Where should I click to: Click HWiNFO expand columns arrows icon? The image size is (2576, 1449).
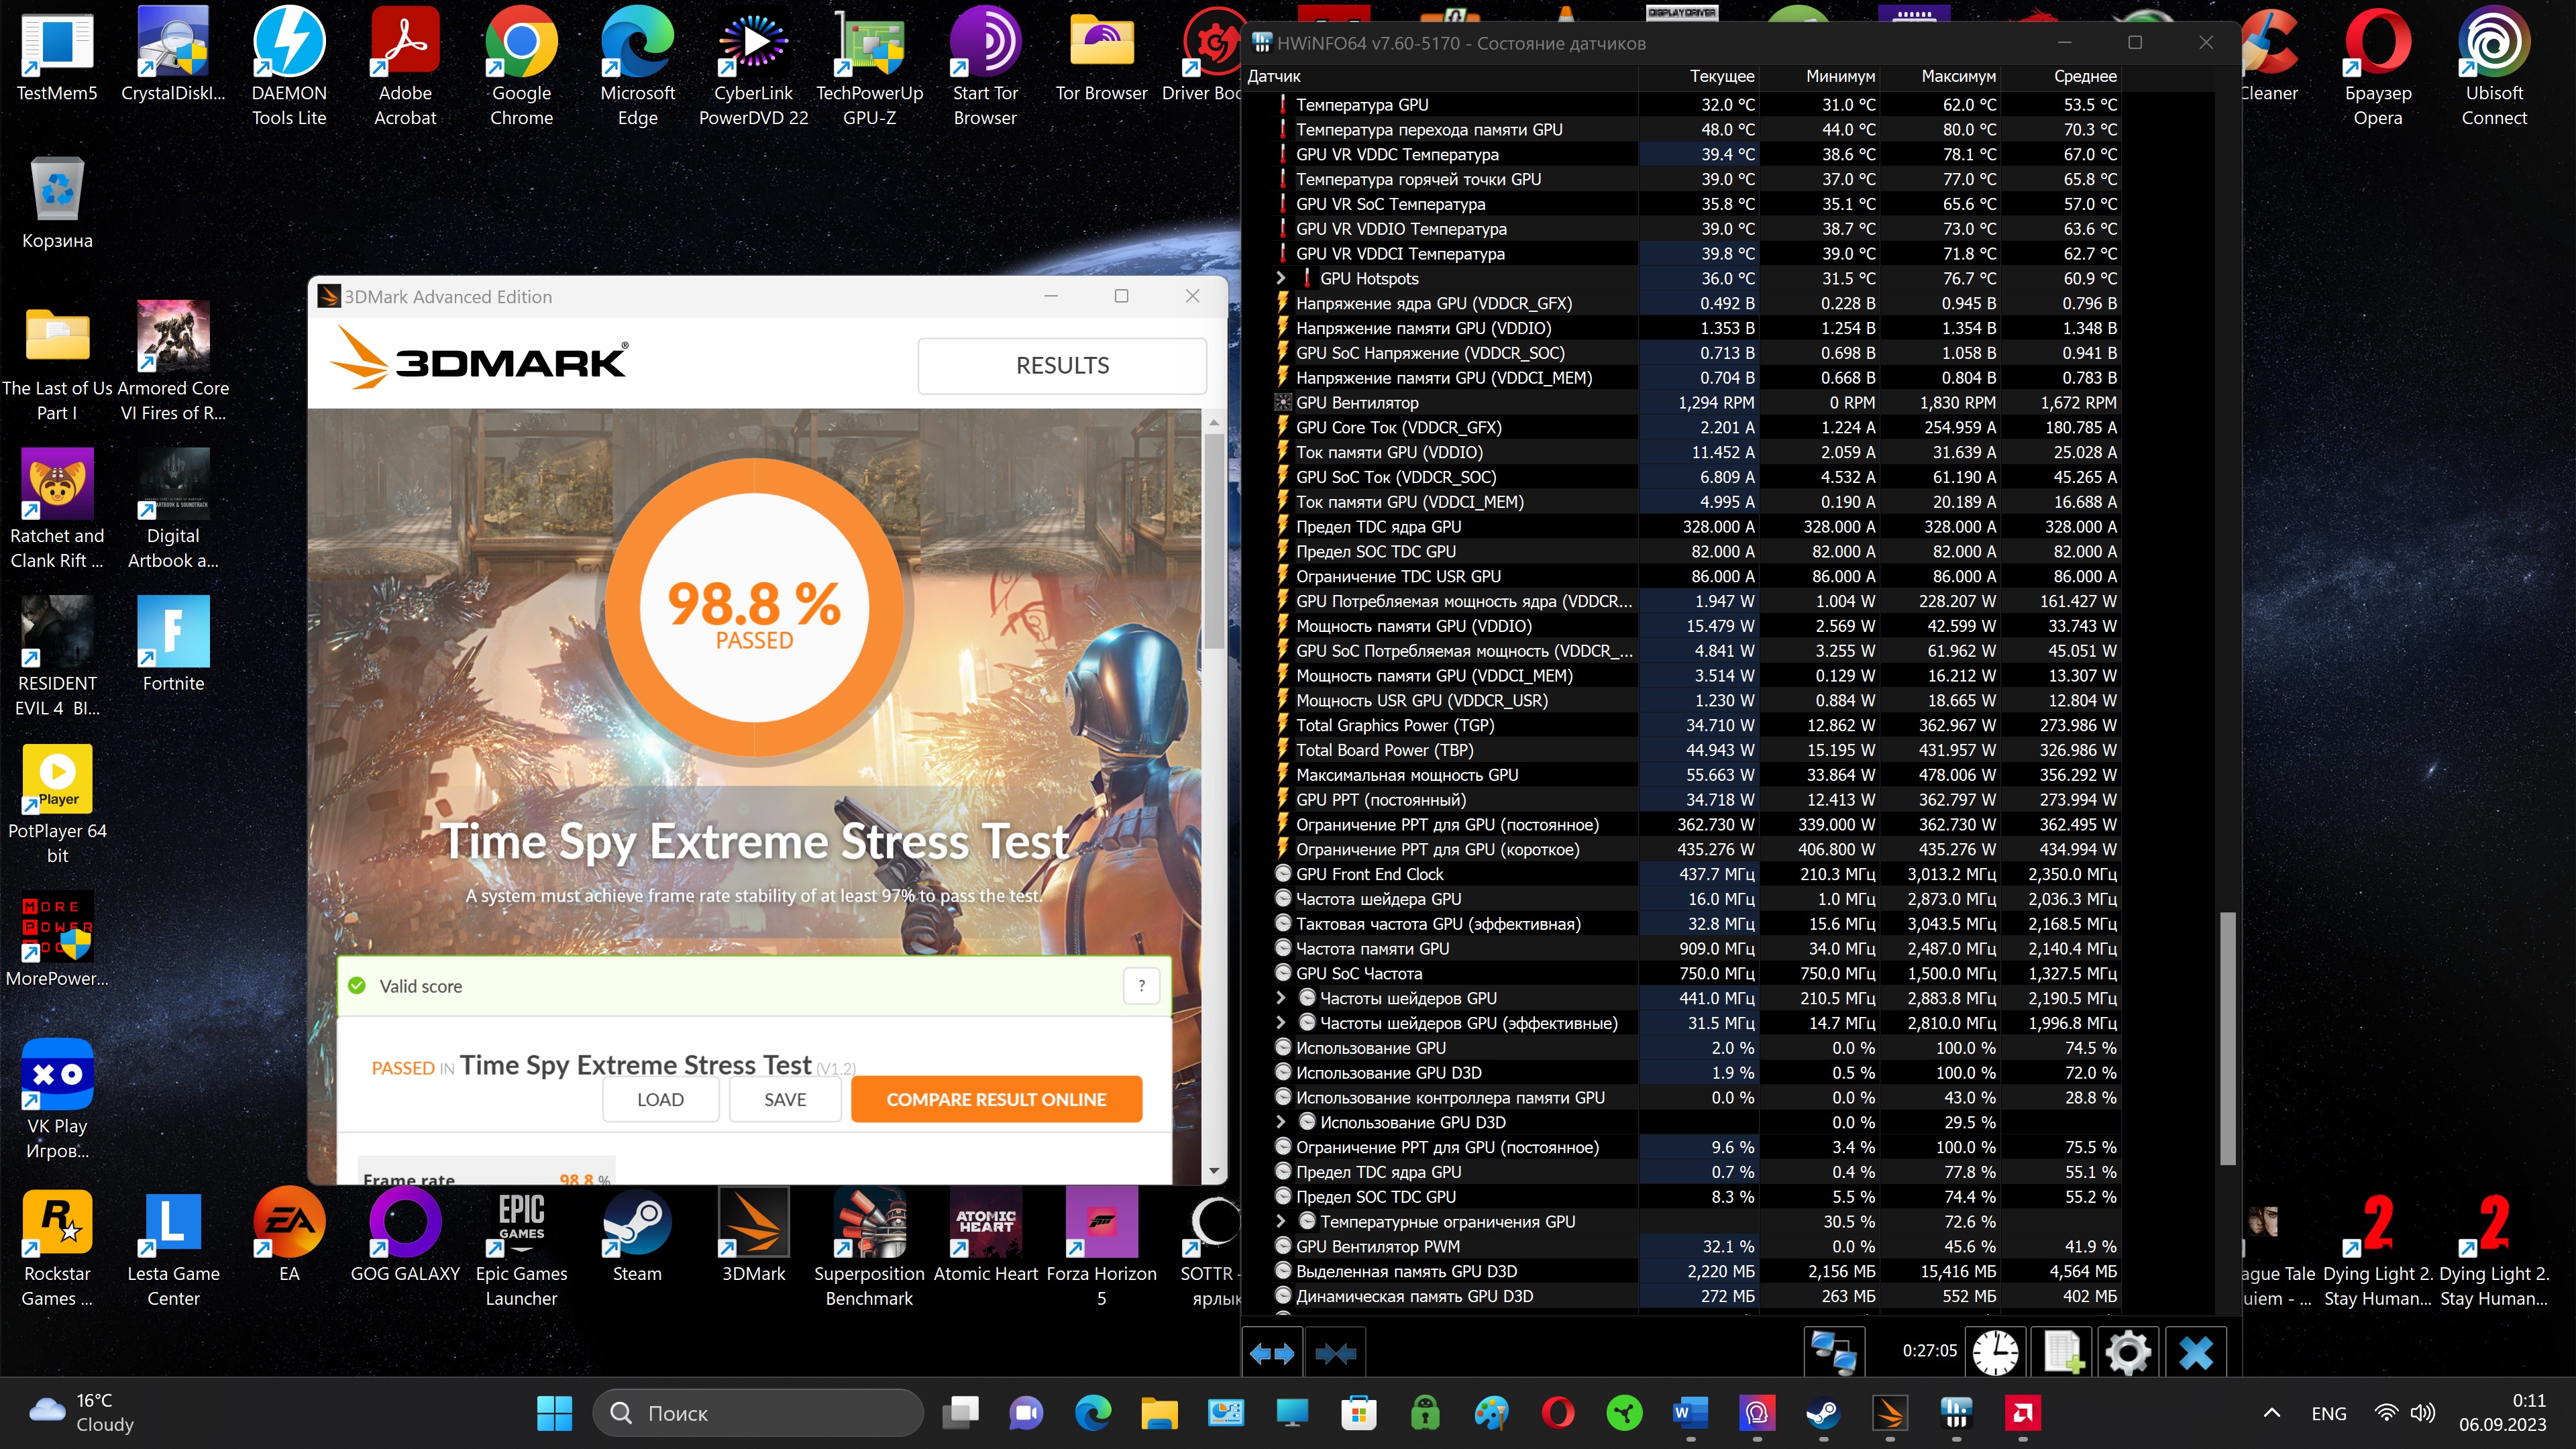tap(1272, 1354)
